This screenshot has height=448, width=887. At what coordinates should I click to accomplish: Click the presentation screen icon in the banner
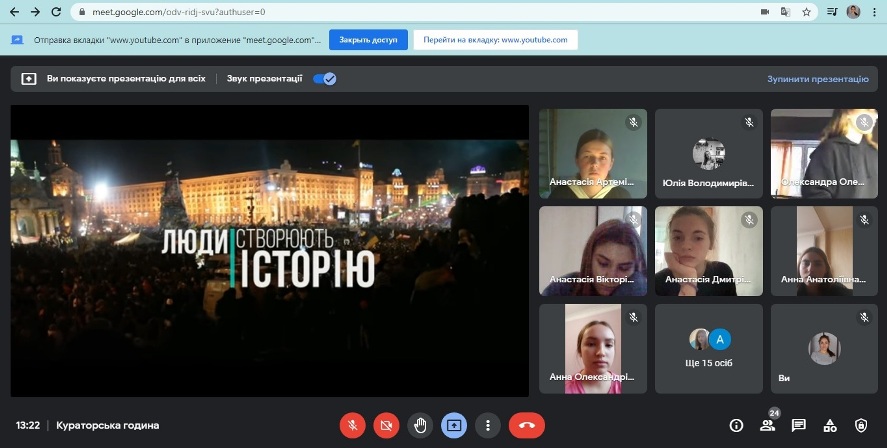[29, 79]
